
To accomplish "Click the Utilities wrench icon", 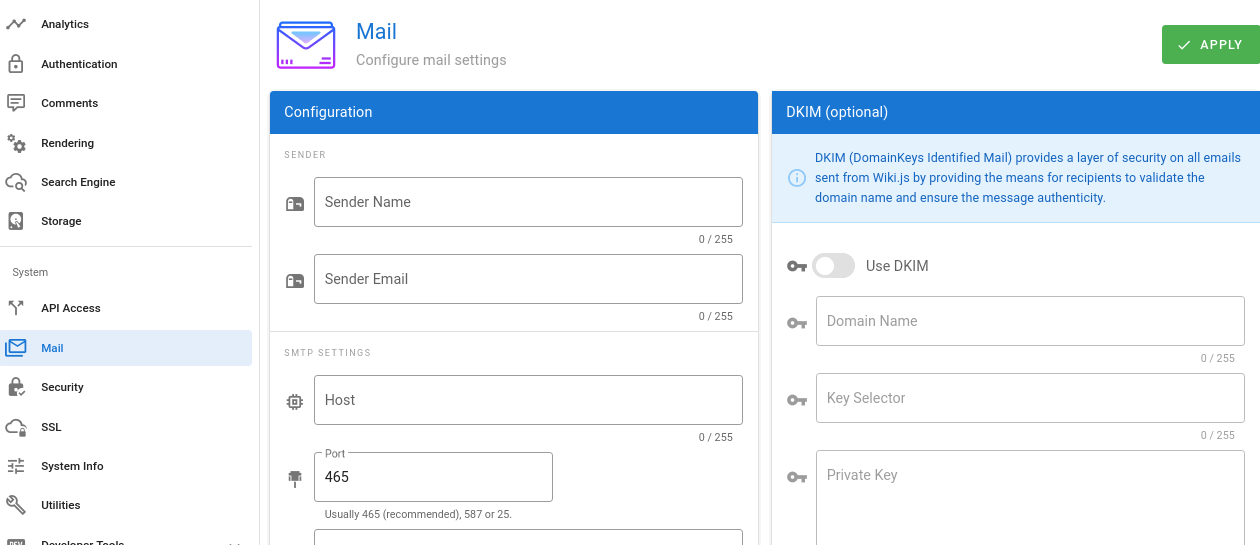I will point(16,505).
